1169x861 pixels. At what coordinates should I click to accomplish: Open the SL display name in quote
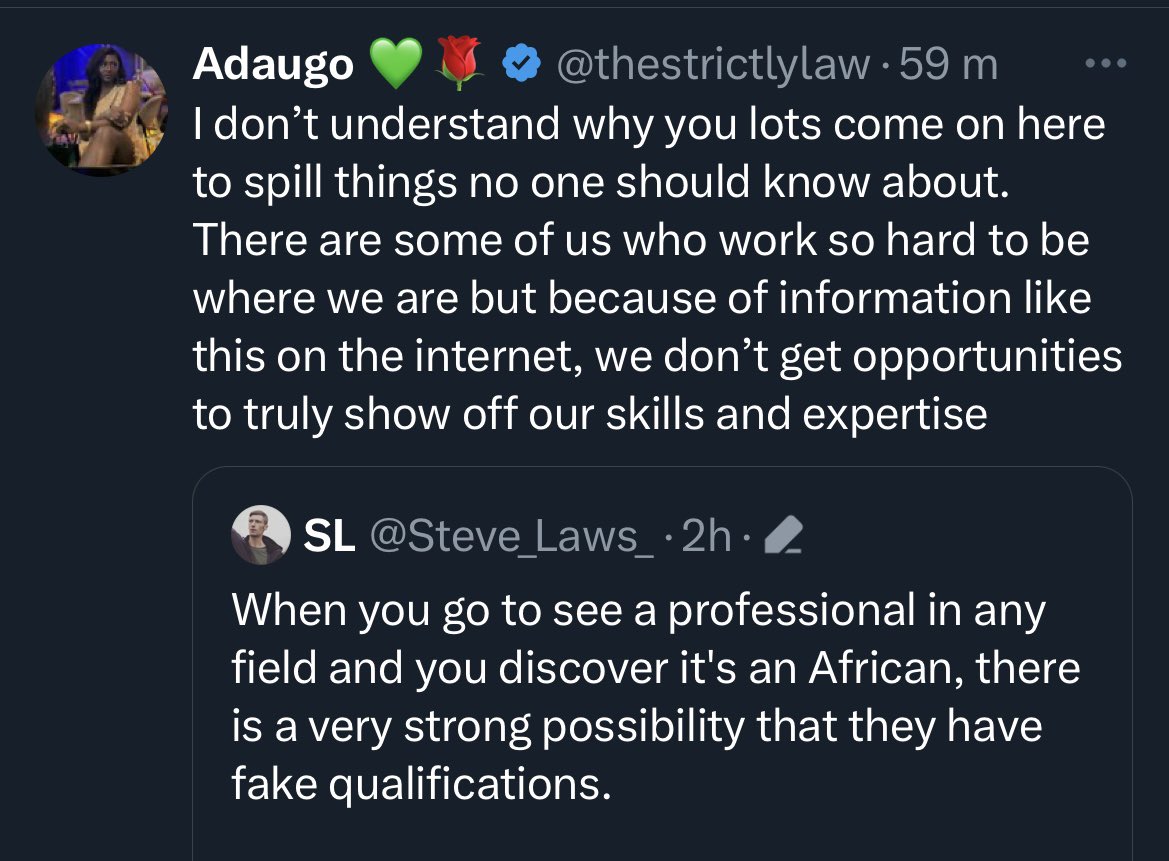click(328, 537)
